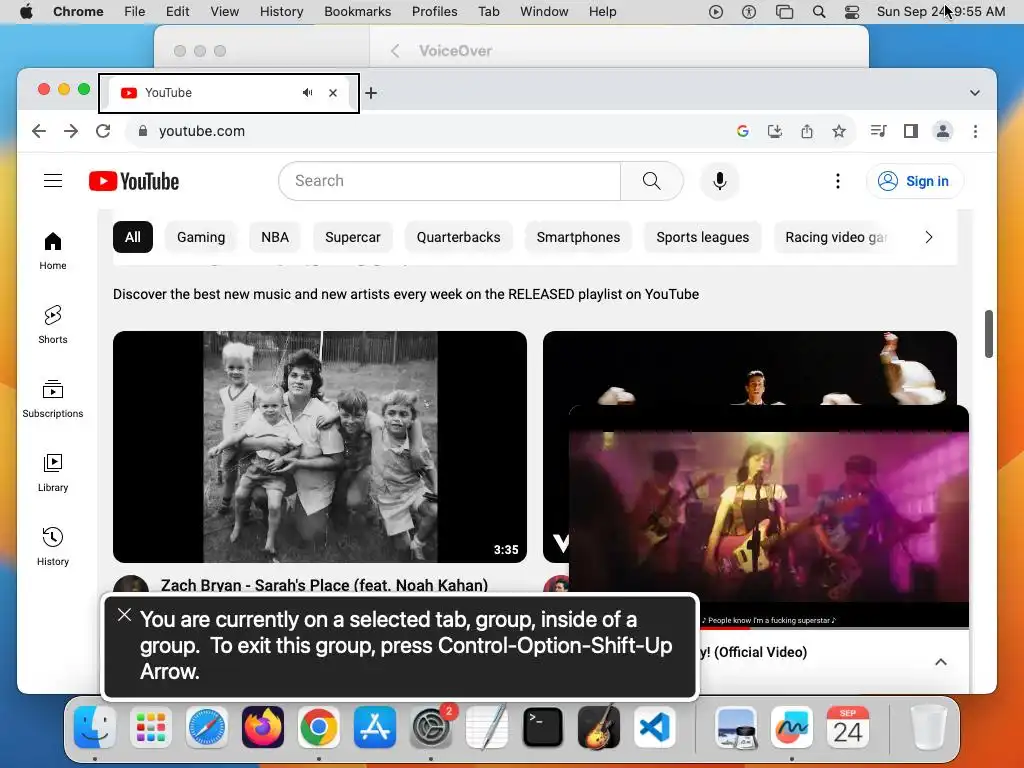Close the YouTube tab
The width and height of the screenshot is (1024, 768).
pos(333,93)
